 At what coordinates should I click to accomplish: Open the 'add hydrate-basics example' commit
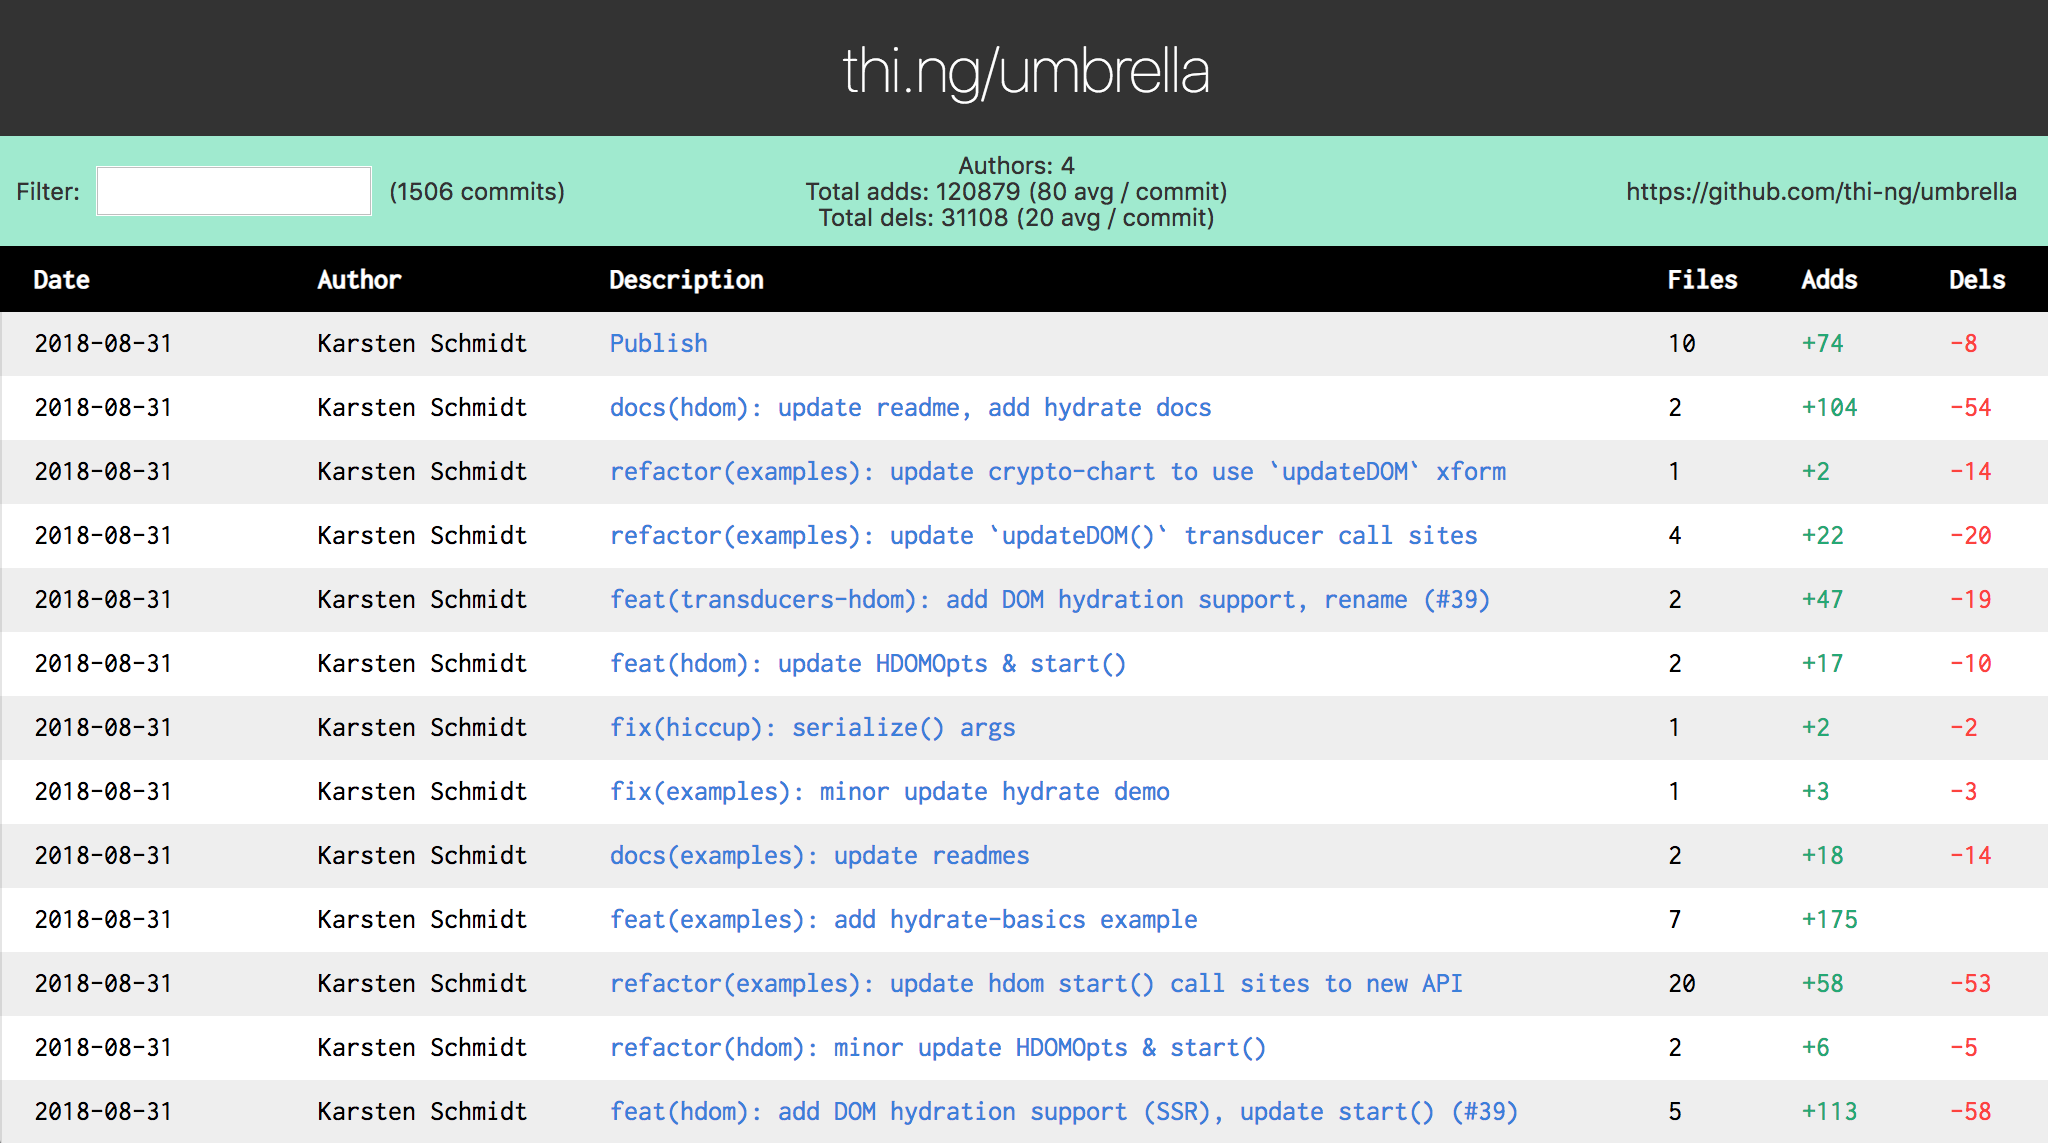pos(903,919)
